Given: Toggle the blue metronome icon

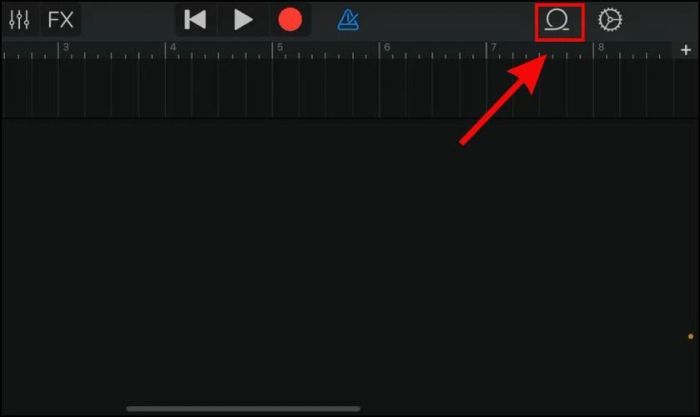Looking at the screenshot, I should click(x=348, y=20).
